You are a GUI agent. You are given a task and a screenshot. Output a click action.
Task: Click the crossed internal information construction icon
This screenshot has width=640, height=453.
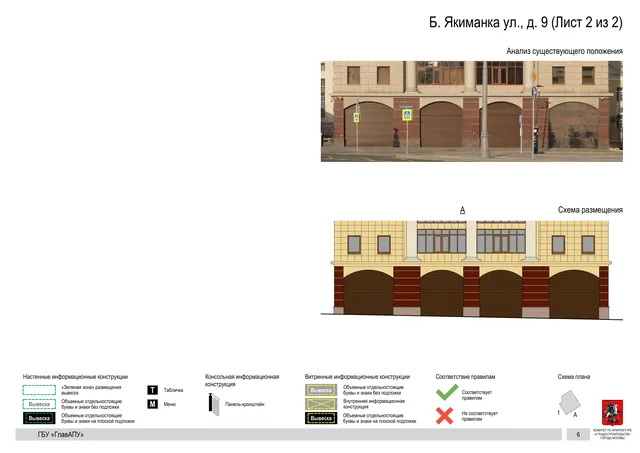(x=321, y=404)
